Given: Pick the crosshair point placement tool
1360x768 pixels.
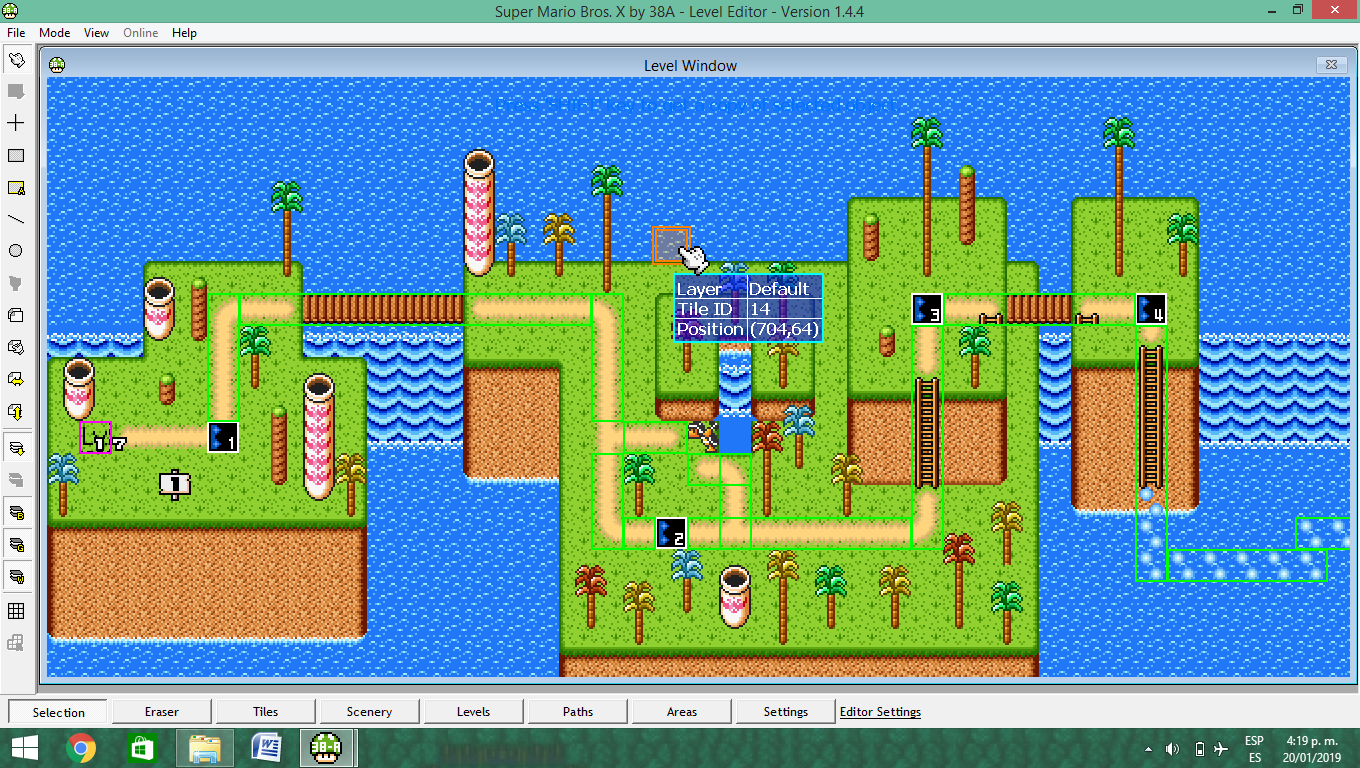Looking at the screenshot, I should [16, 123].
